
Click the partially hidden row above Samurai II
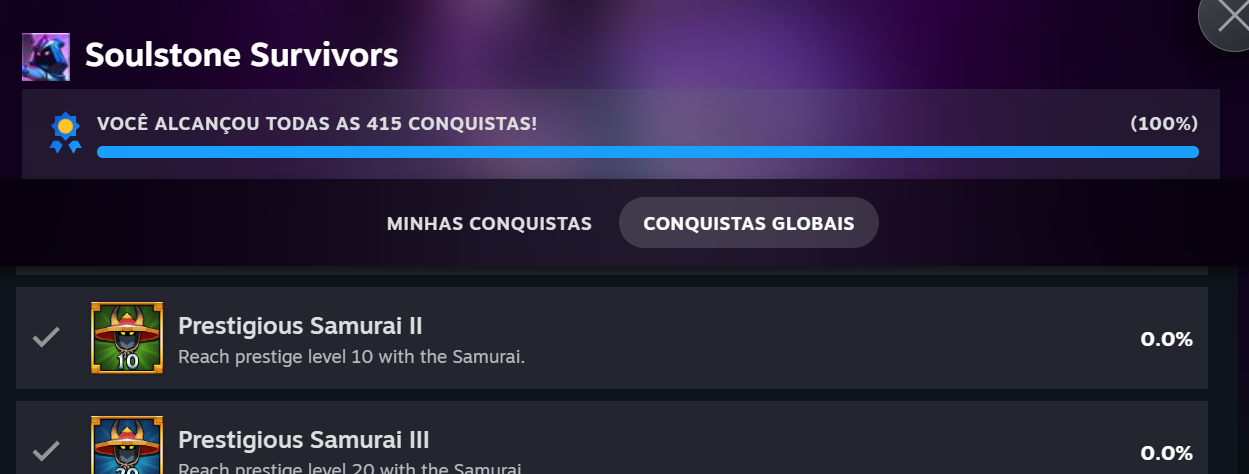coord(611,271)
